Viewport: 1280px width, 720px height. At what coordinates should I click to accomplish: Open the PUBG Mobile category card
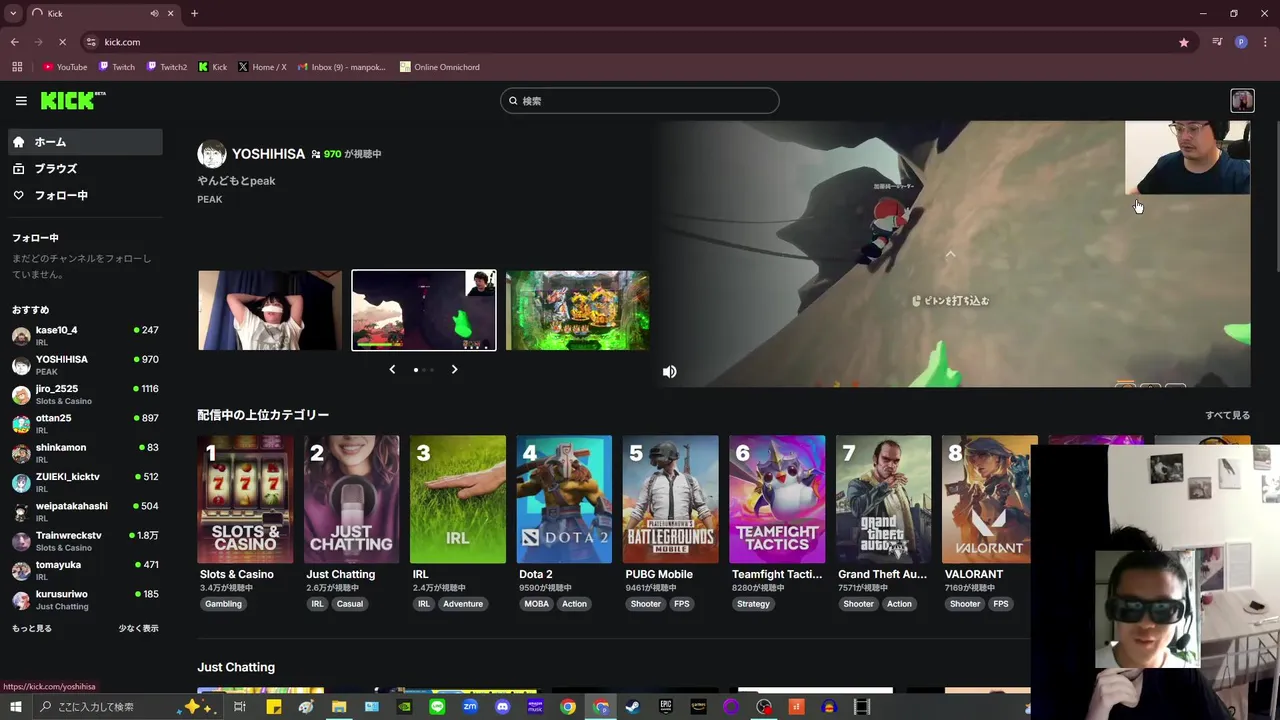pyautogui.click(x=671, y=499)
